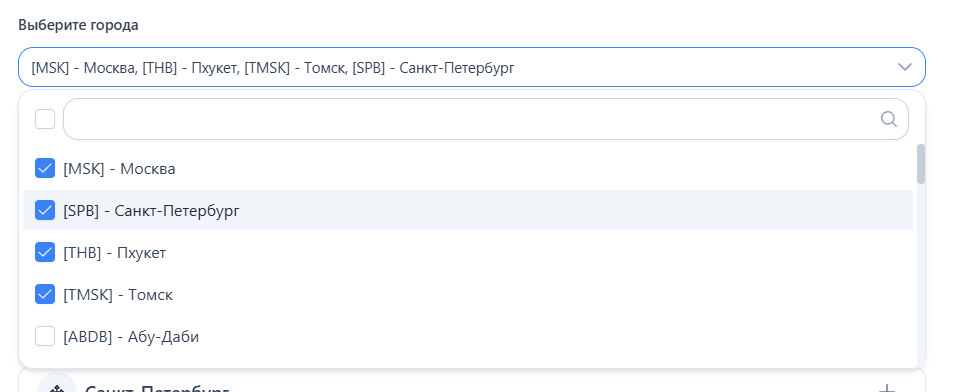Screen dimensions: 954x392
Task: Uncheck the [SPB] - Санкт-Петербург checkbox
Action: (45, 211)
